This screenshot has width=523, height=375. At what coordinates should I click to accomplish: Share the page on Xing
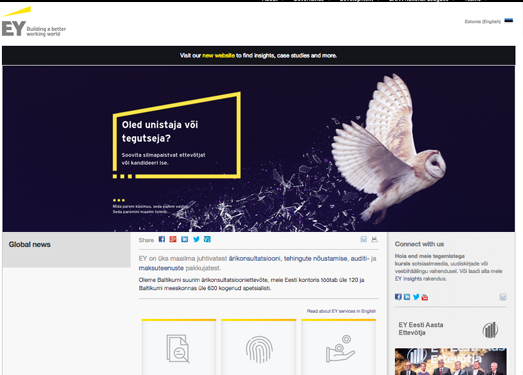207,239
